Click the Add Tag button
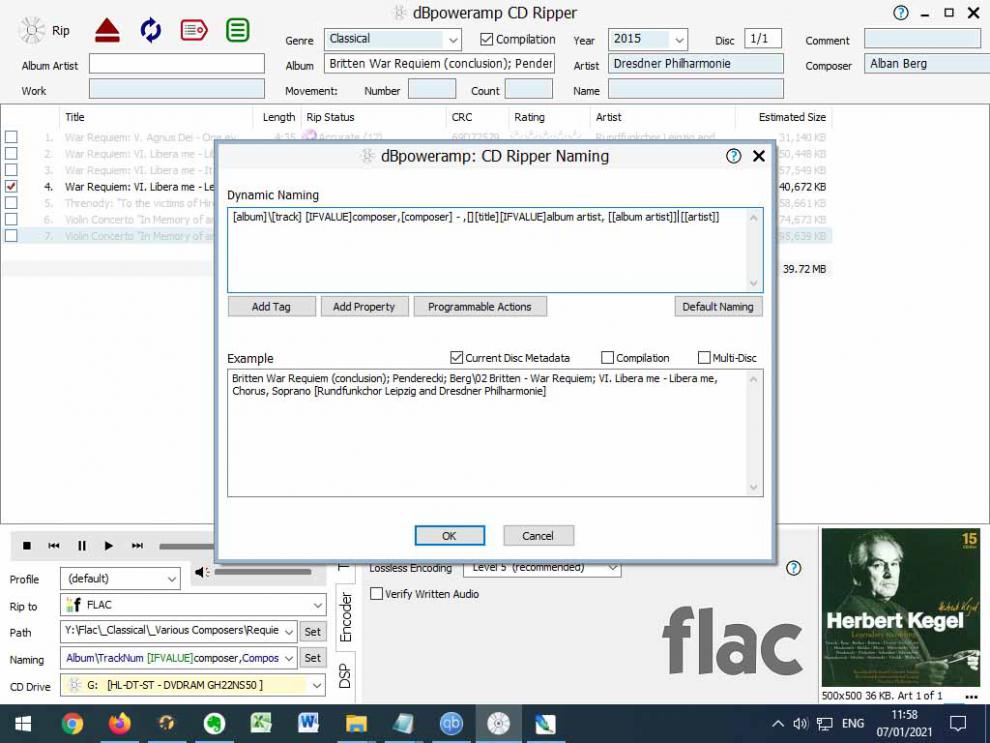This screenshot has height=743, width=990. 271,307
